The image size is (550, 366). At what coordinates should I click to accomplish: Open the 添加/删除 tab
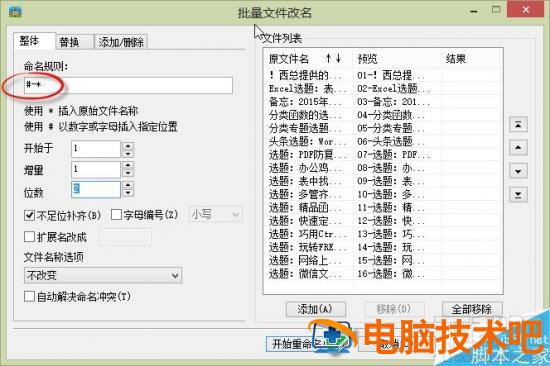(x=121, y=42)
